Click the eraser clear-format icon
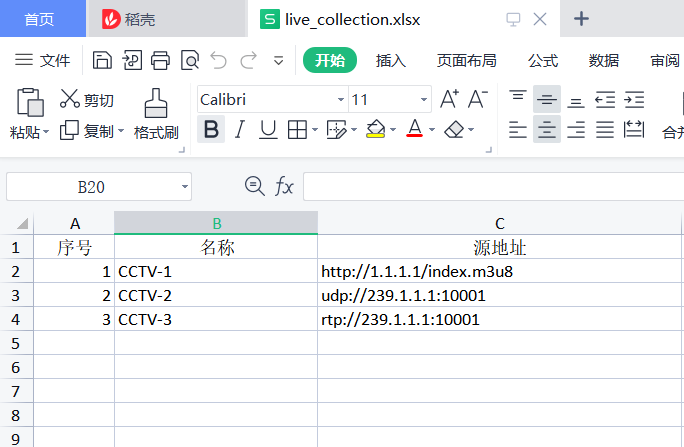Screen dimensions: 684x447 tap(454, 129)
